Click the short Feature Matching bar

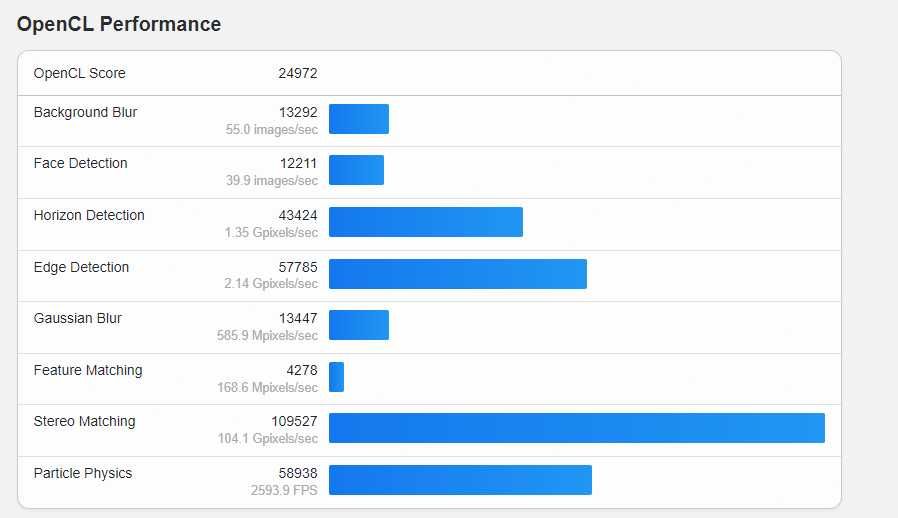pos(336,377)
